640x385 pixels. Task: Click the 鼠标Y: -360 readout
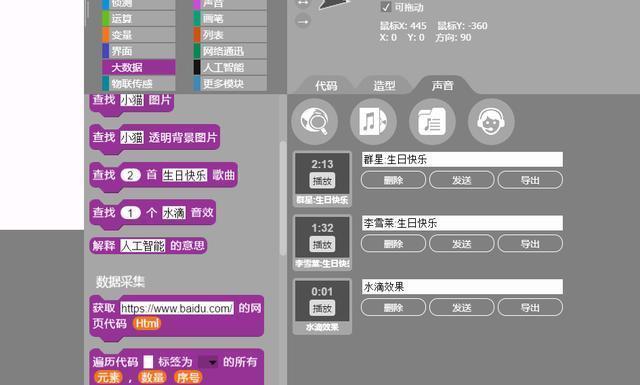[x=462, y=26]
